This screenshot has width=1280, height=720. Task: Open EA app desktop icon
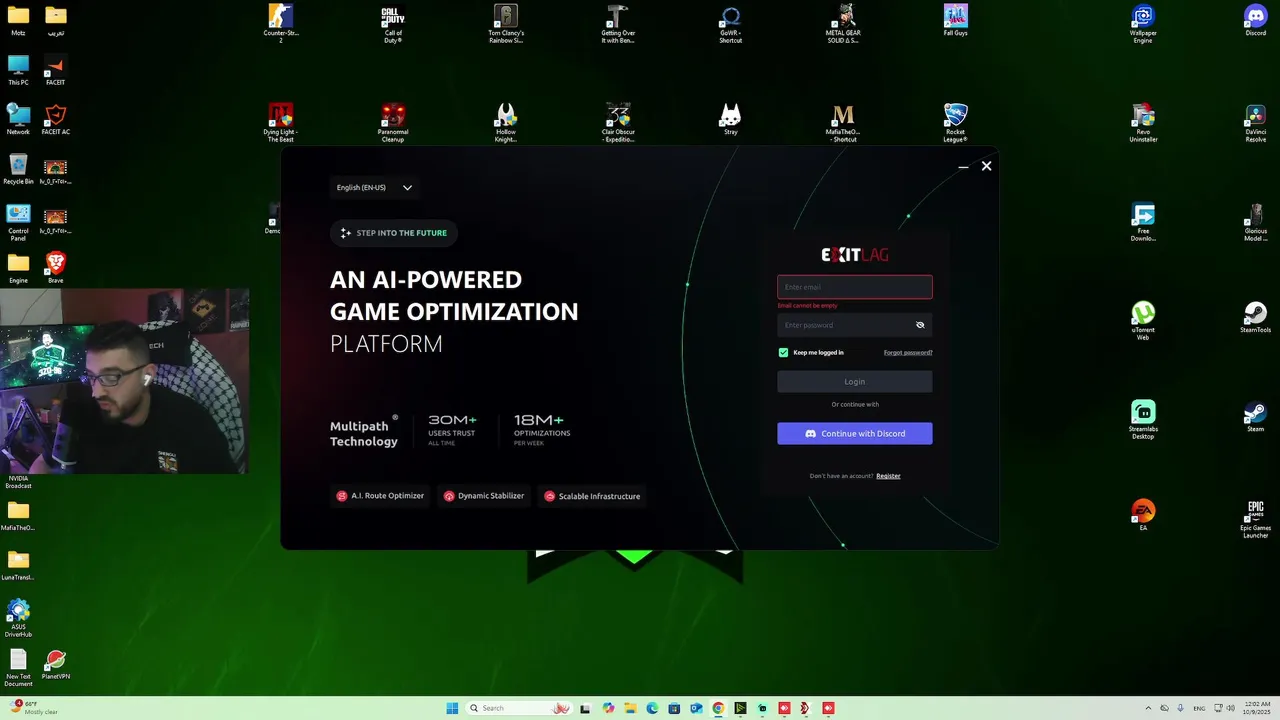coord(1143,515)
